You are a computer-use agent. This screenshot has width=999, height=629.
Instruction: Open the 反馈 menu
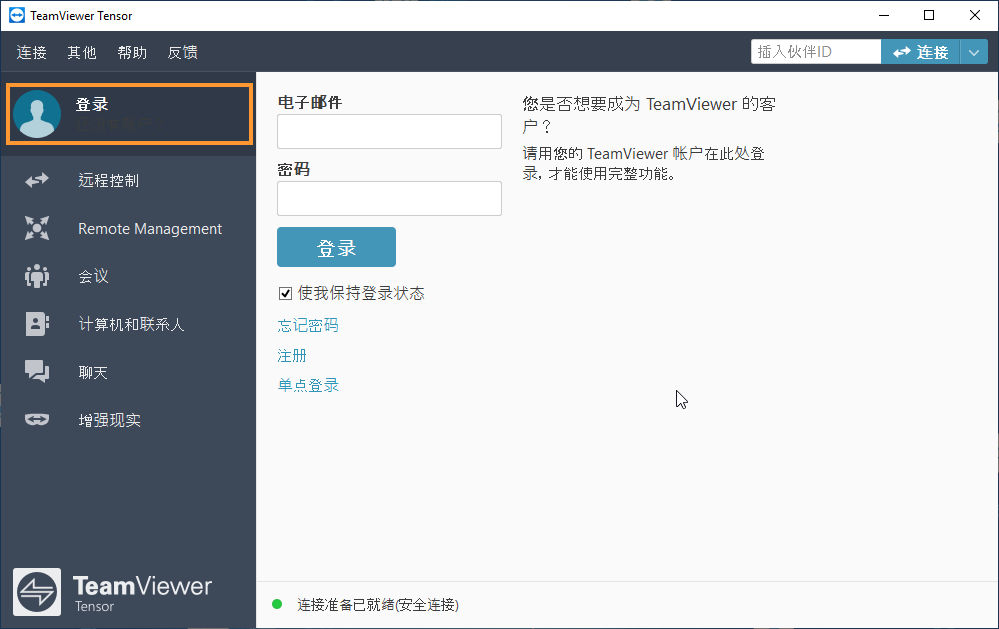pos(183,52)
